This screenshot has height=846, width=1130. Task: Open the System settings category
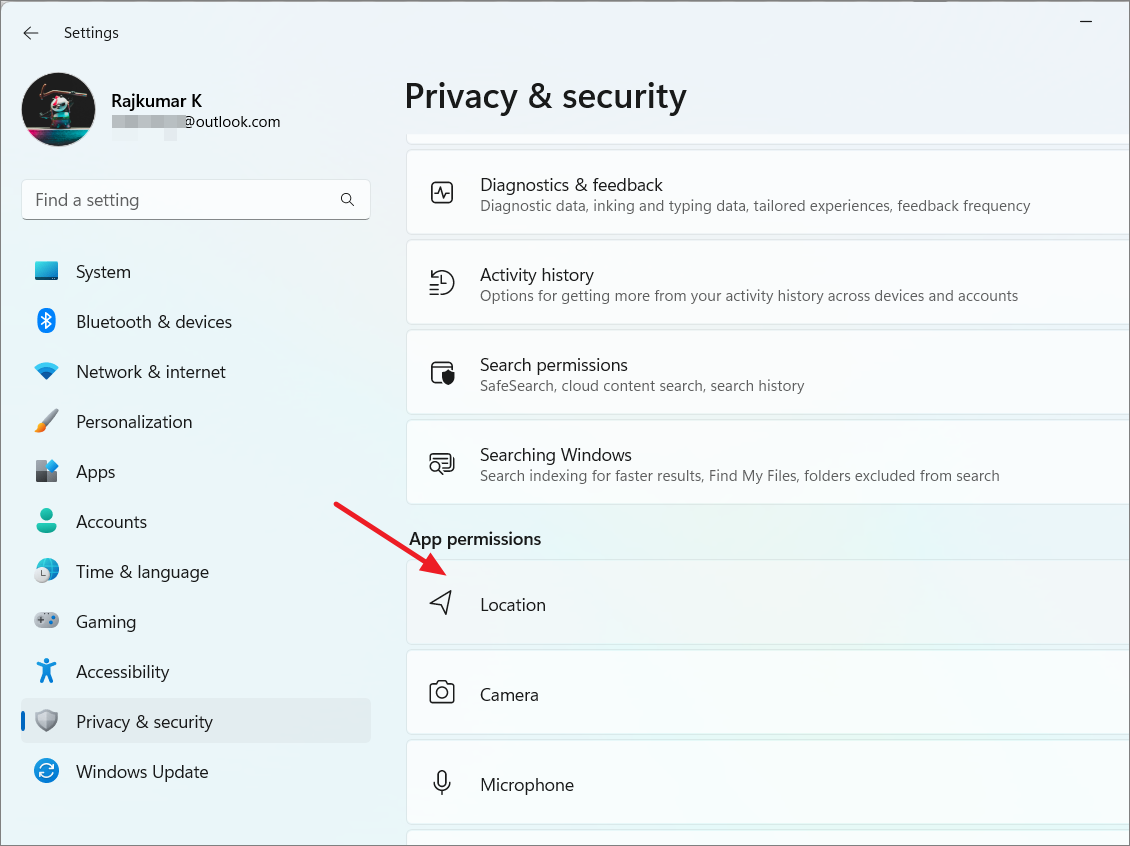point(196,272)
